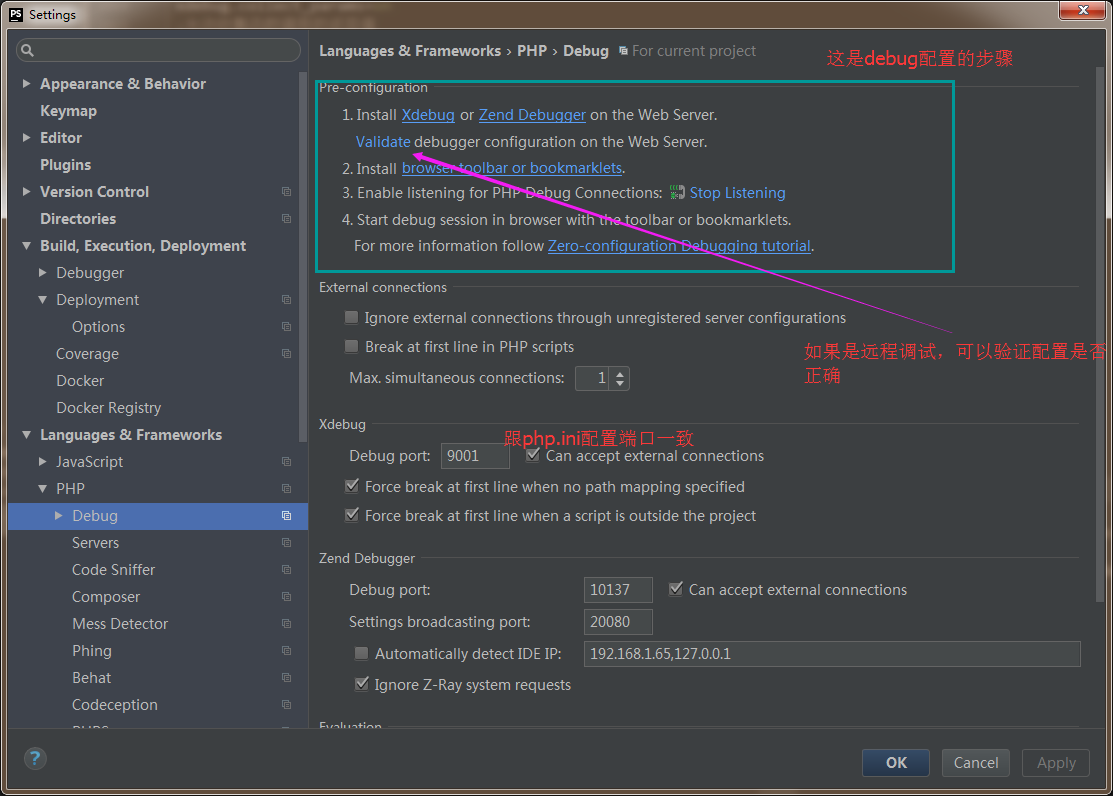Screen dimensions: 1113x796
Task: Uncheck Xdebug 'Can accept external connections'
Action: coord(533,454)
